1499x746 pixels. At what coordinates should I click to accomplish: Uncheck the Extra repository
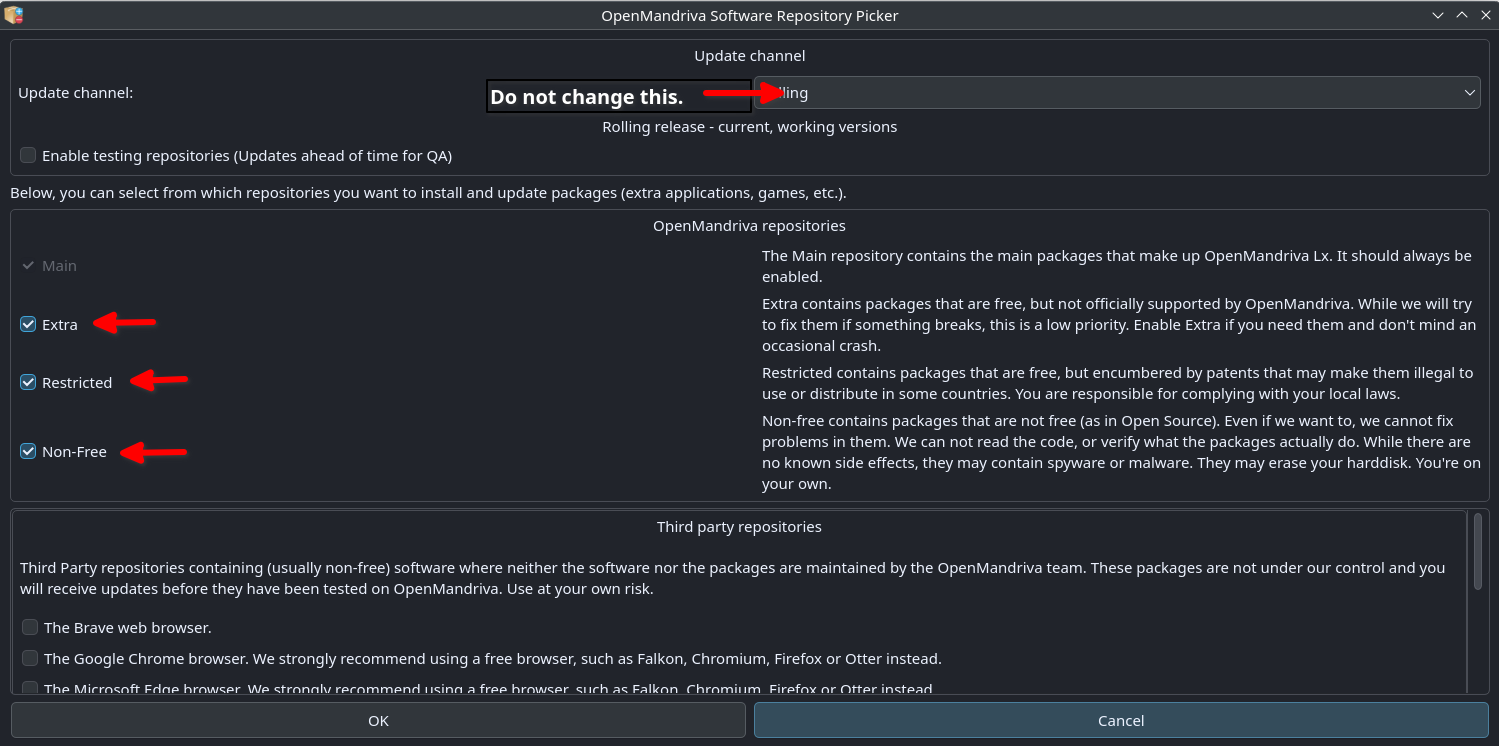pyautogui.click(x=28, y=324)
